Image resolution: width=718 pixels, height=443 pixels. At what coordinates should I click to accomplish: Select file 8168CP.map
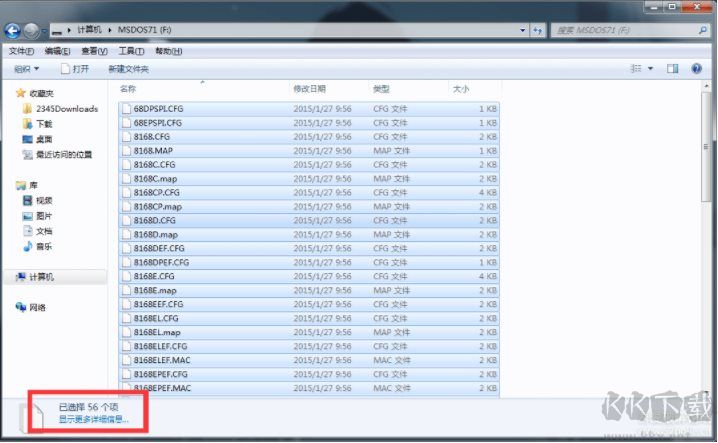(309, 207)
